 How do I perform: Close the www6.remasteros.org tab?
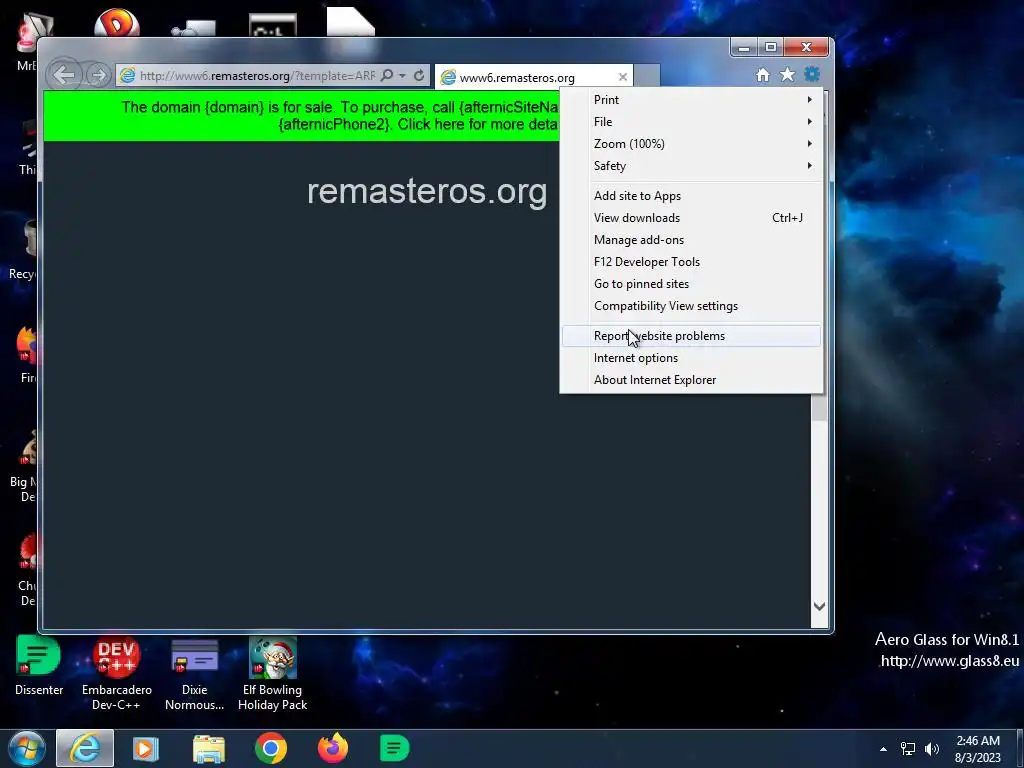point(622,77)
